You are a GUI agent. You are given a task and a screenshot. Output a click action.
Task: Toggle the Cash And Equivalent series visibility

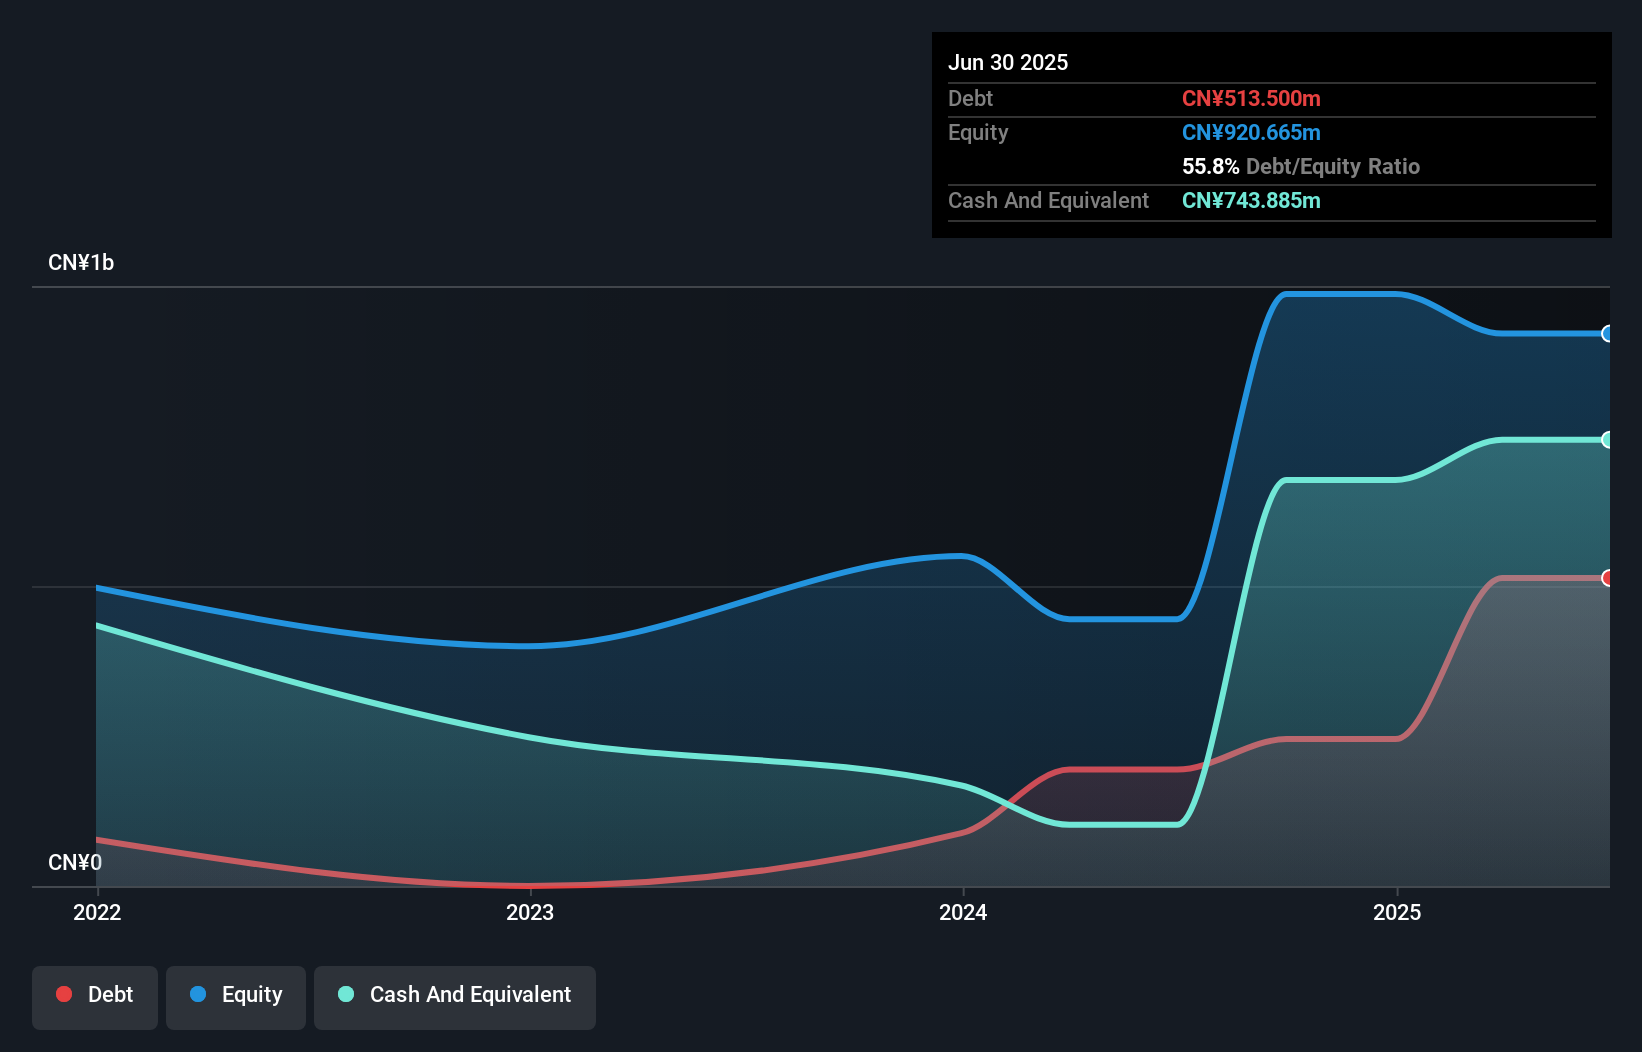pyautogui.click(x=455, y=996)
